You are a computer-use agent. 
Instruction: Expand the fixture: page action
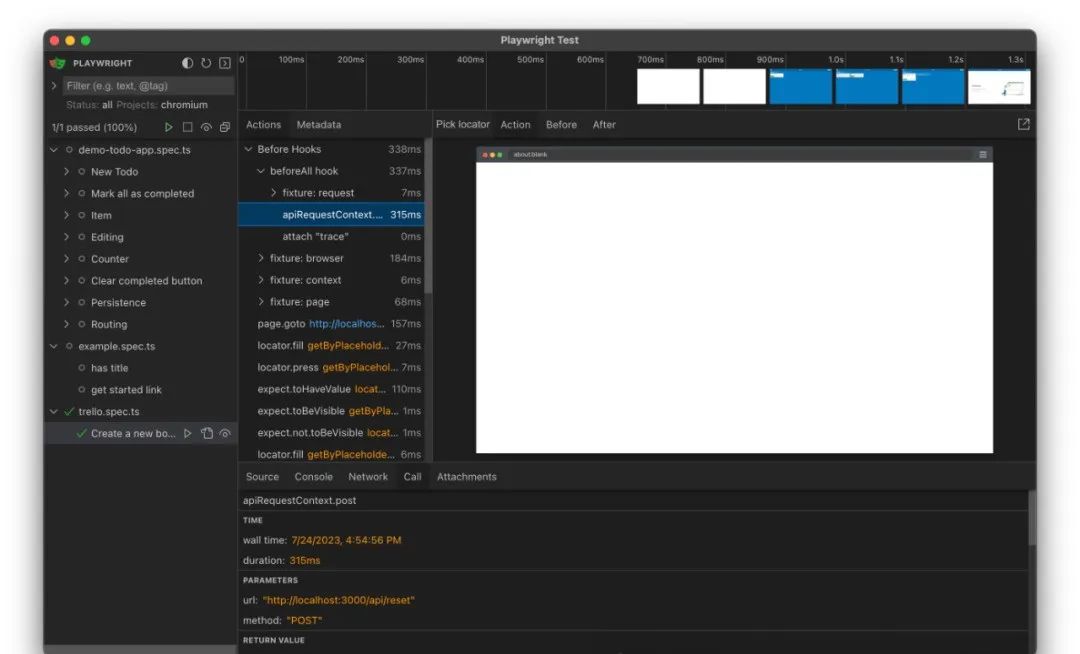(x=261, y=302)
